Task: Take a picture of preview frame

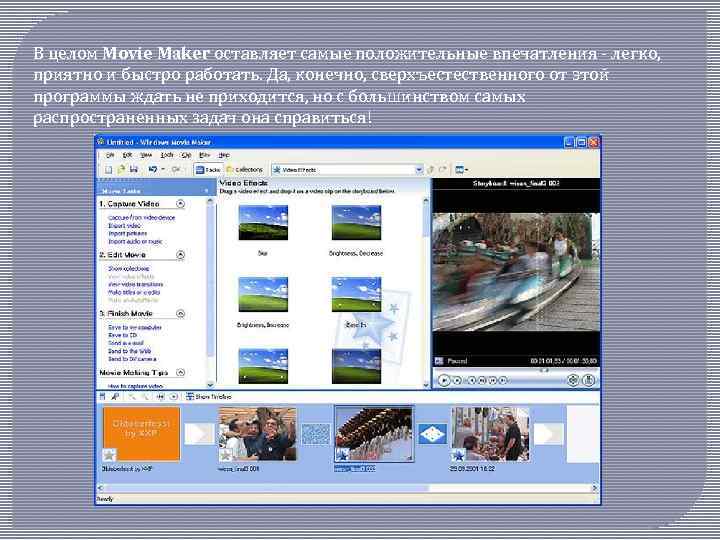Action: click(589, 380)
